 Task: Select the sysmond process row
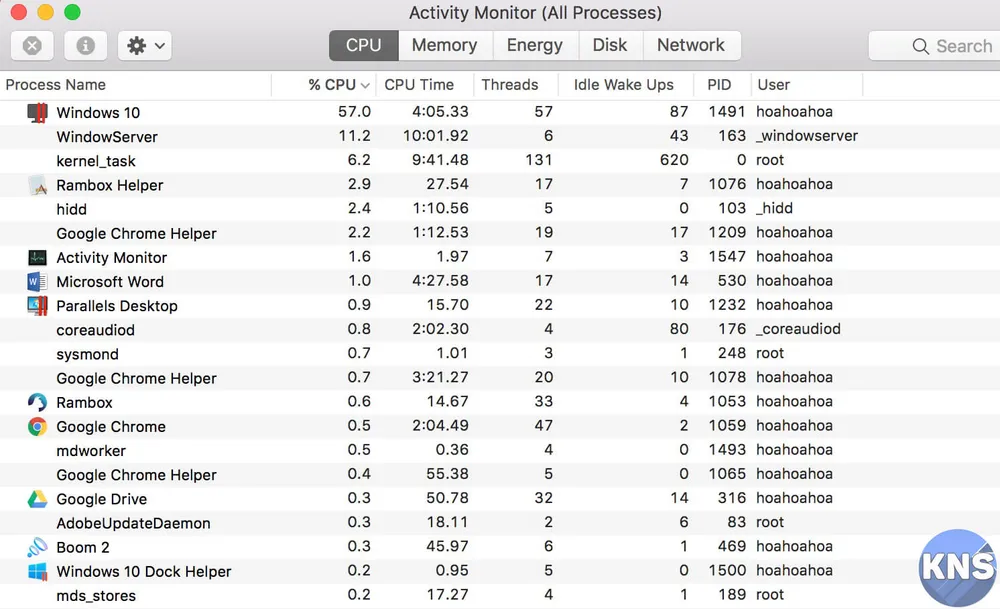click(500, 354)
